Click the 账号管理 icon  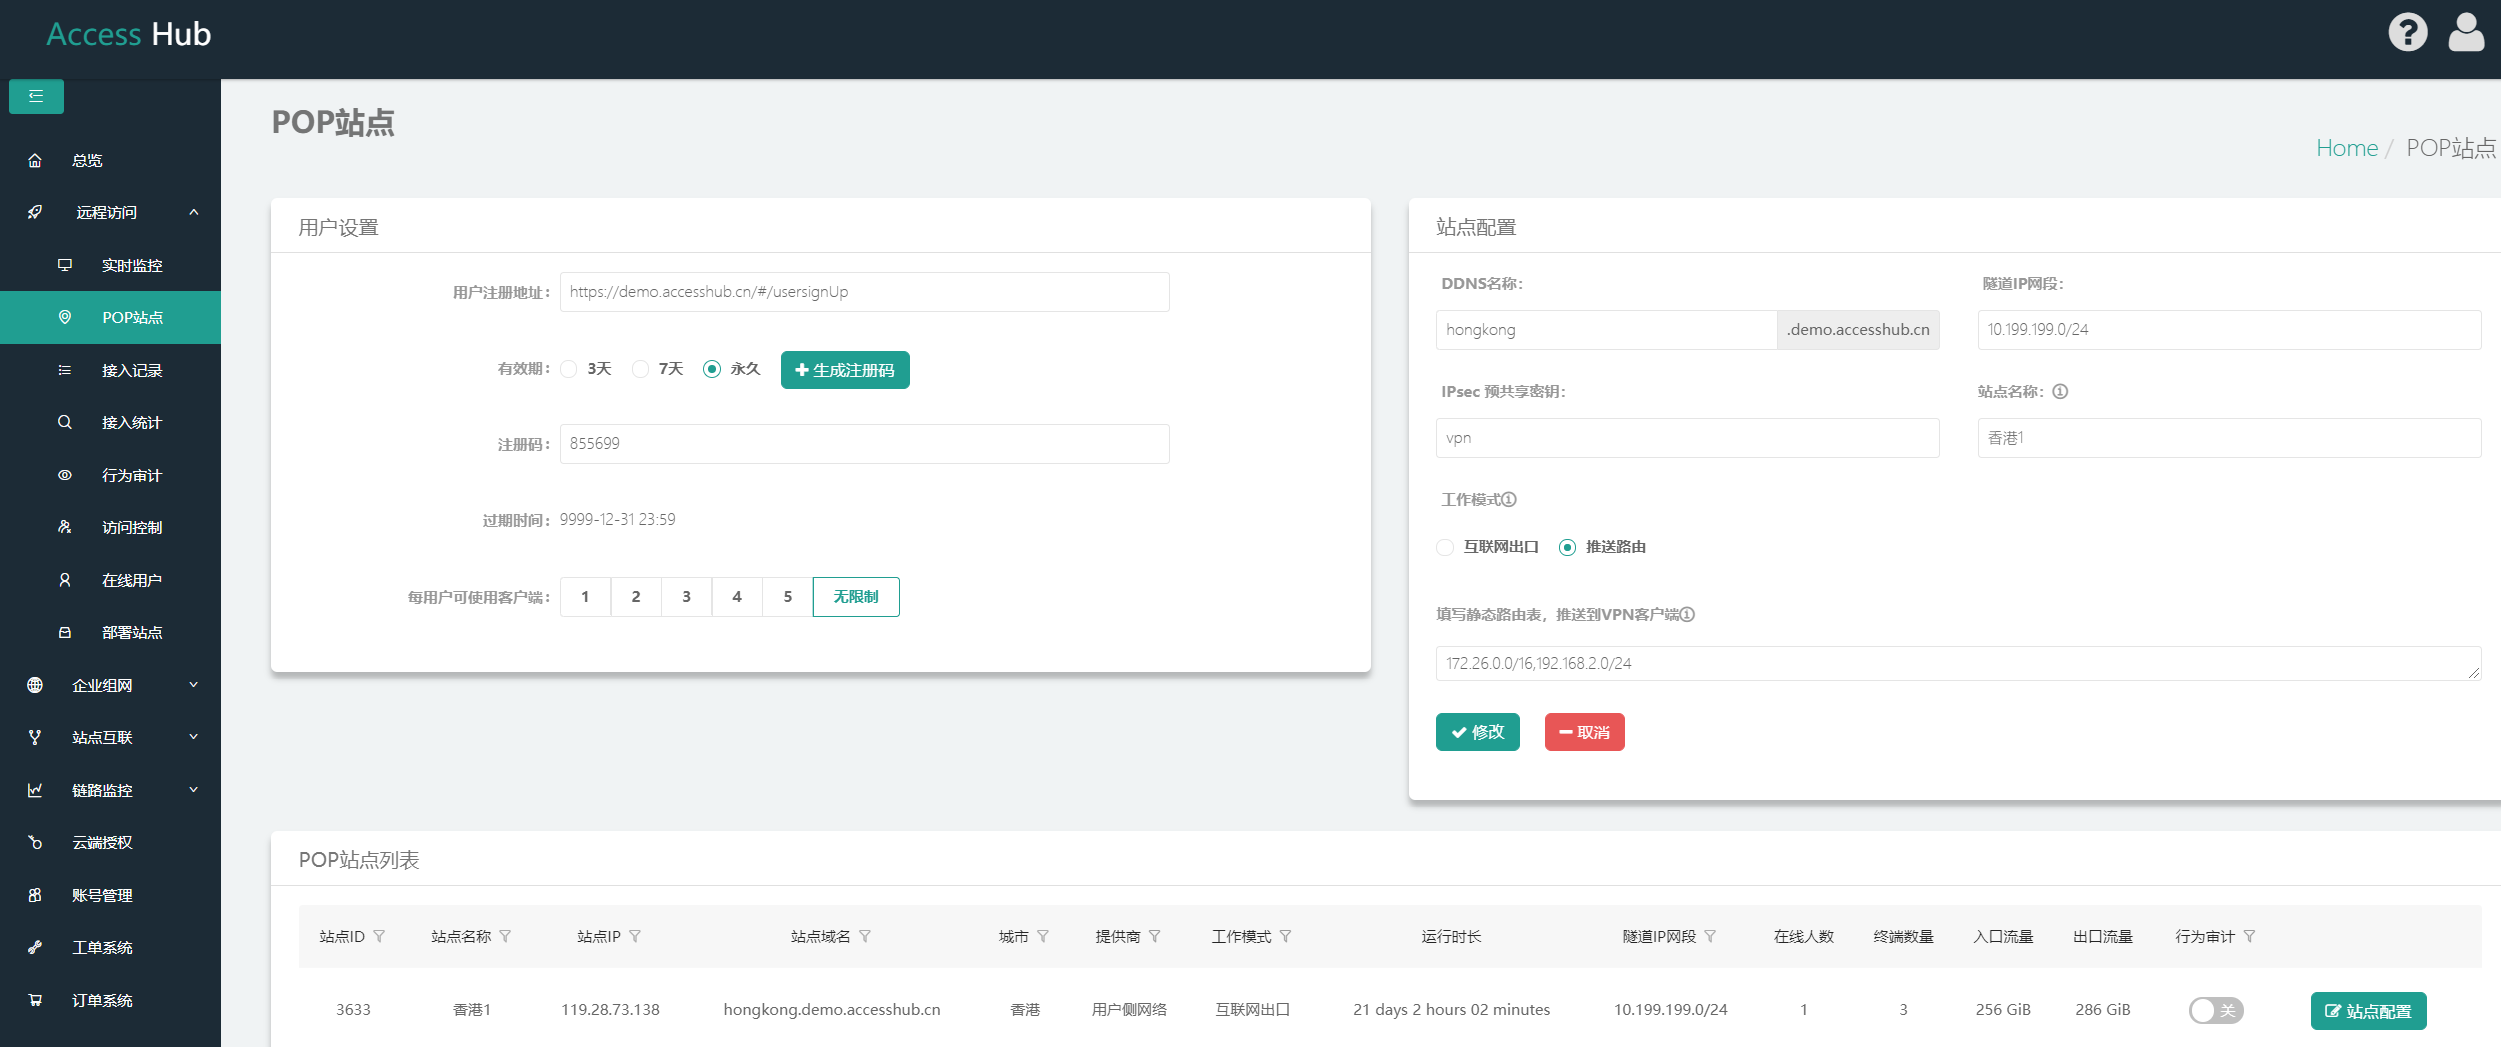35,895
